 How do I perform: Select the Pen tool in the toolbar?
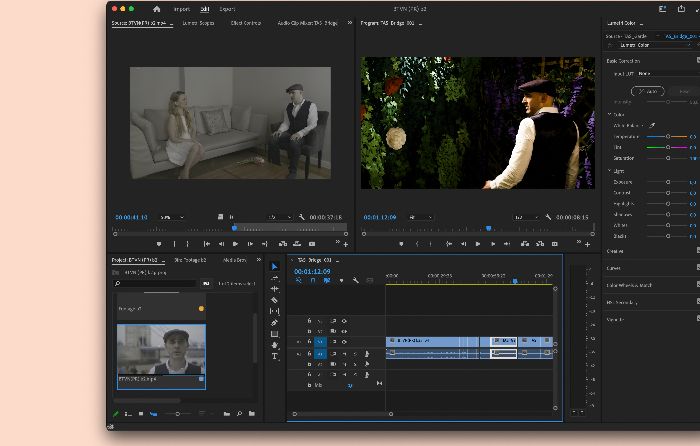pyautogui.click(x=274, y=322)
